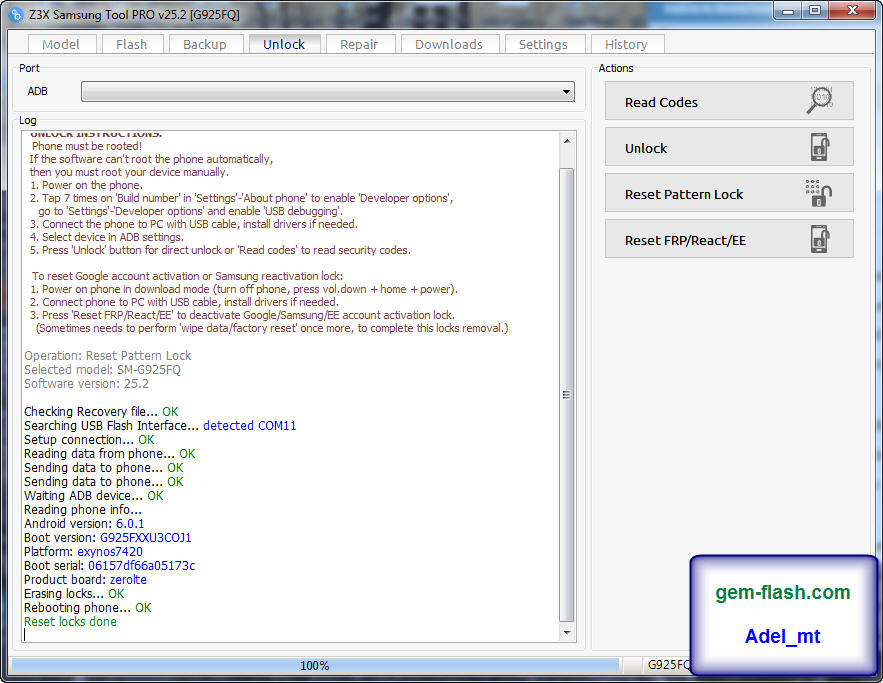
Task: Click 'Operation: Reset Pattern Lock' log line
Action: click(108, 356)
